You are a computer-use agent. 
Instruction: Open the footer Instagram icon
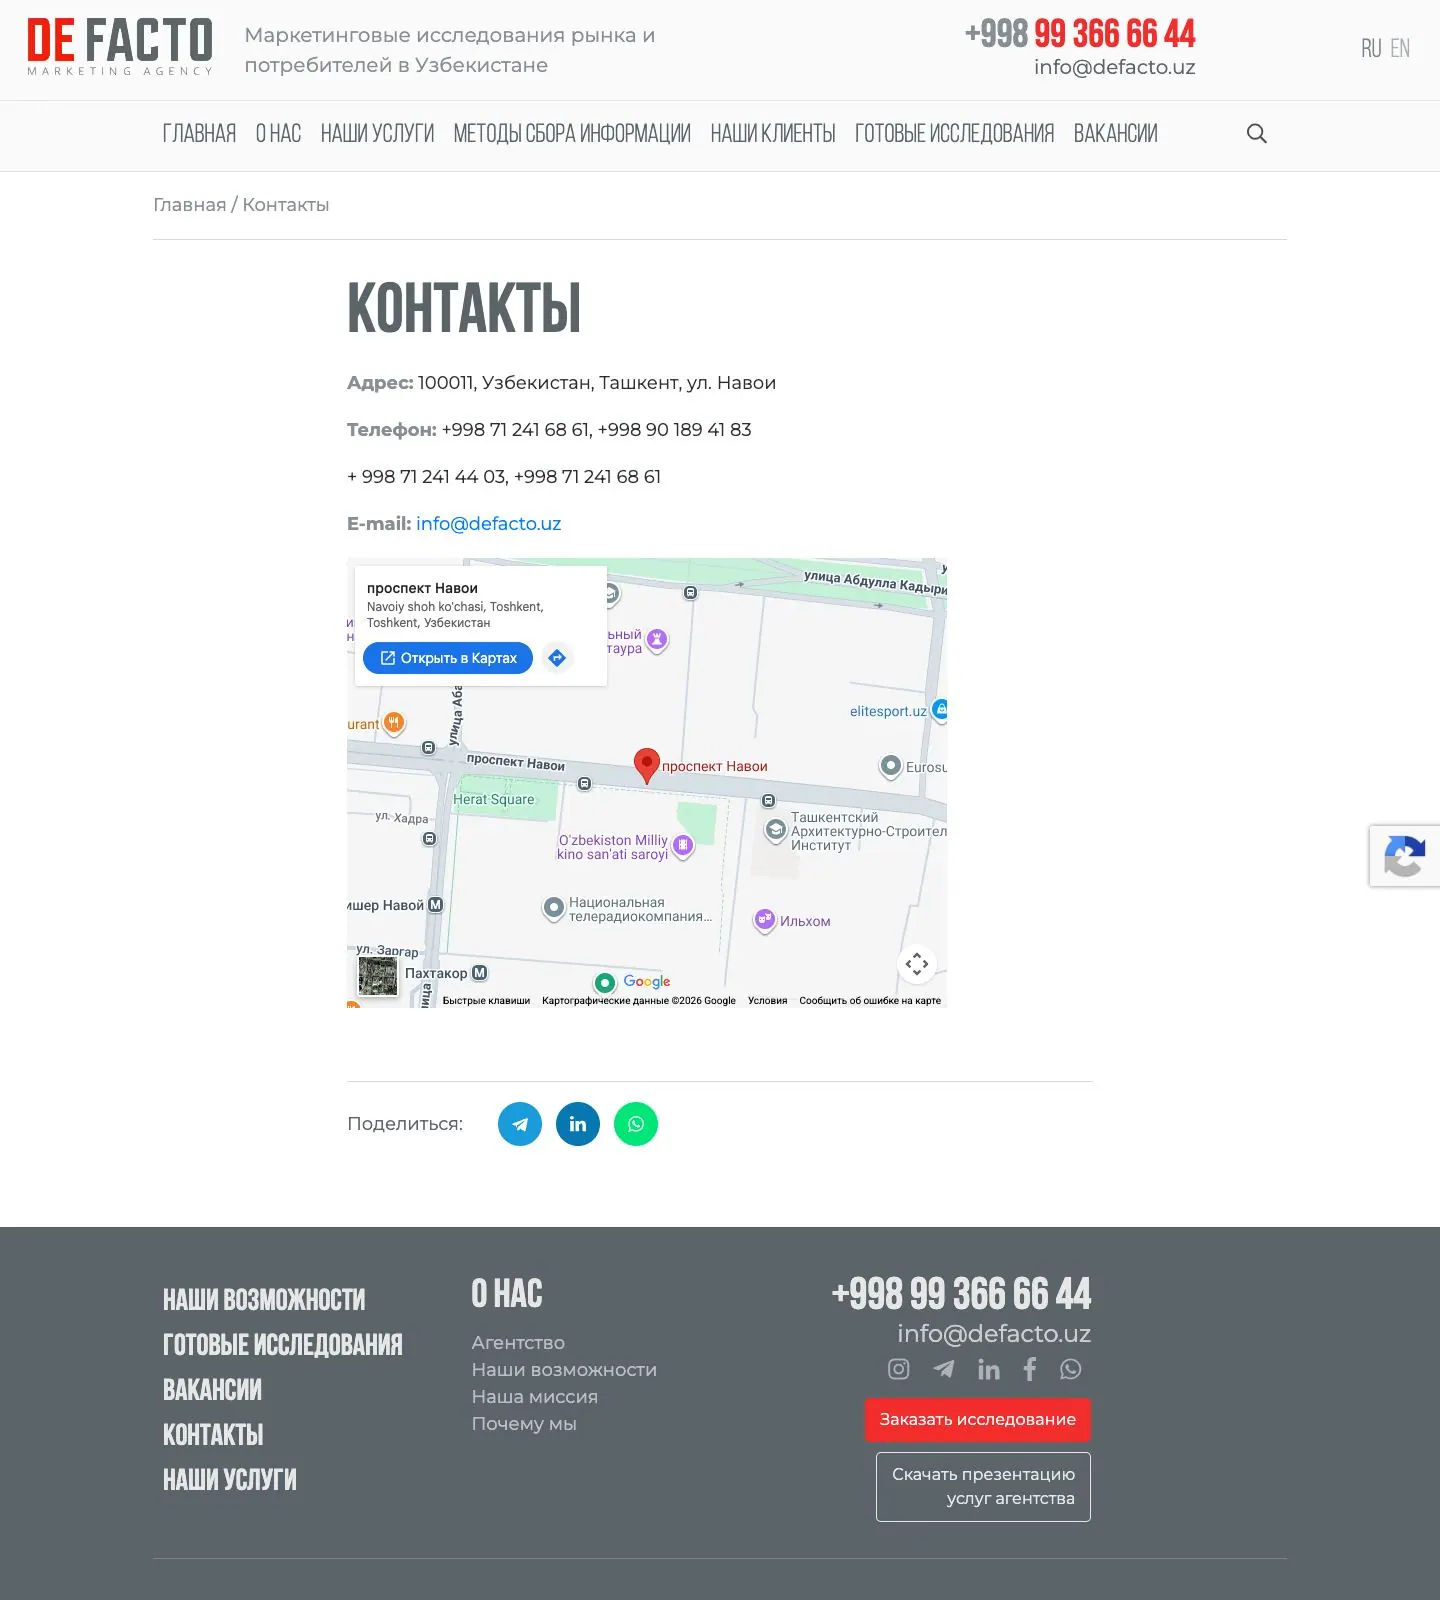tap(899, 1369)
